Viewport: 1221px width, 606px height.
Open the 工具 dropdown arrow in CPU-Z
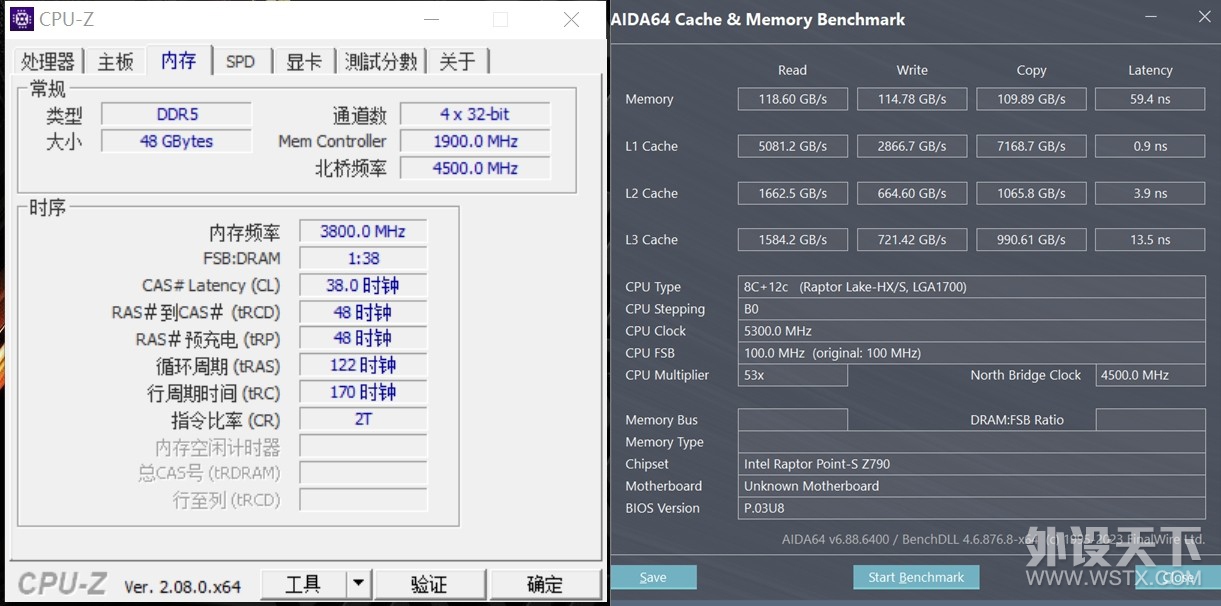click(x=359, y=583)
